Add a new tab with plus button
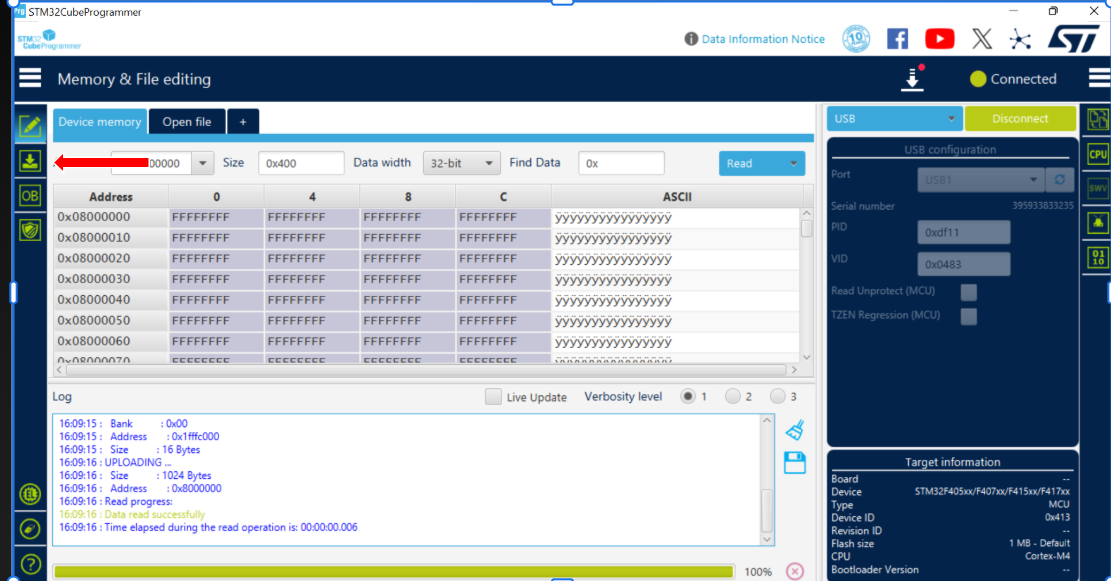 (242, 122)
